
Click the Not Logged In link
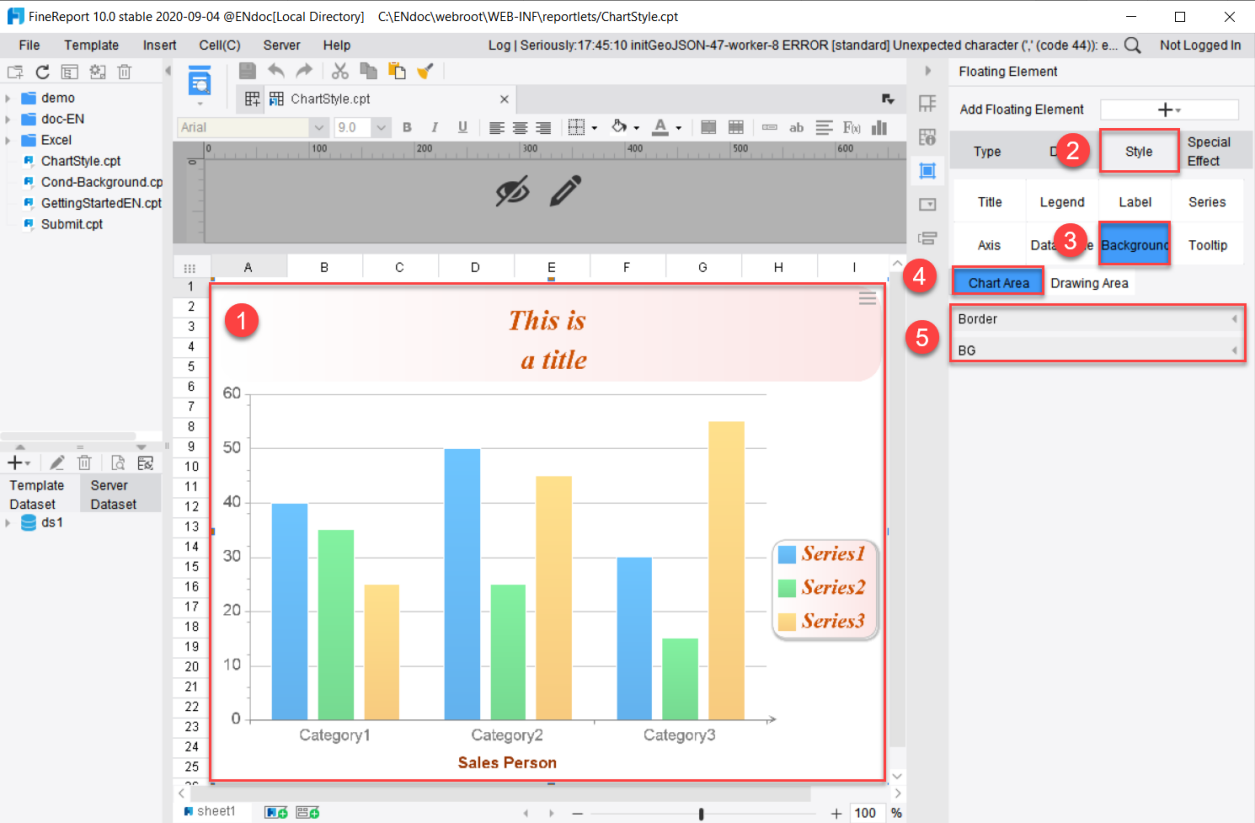coord(1200,45)
